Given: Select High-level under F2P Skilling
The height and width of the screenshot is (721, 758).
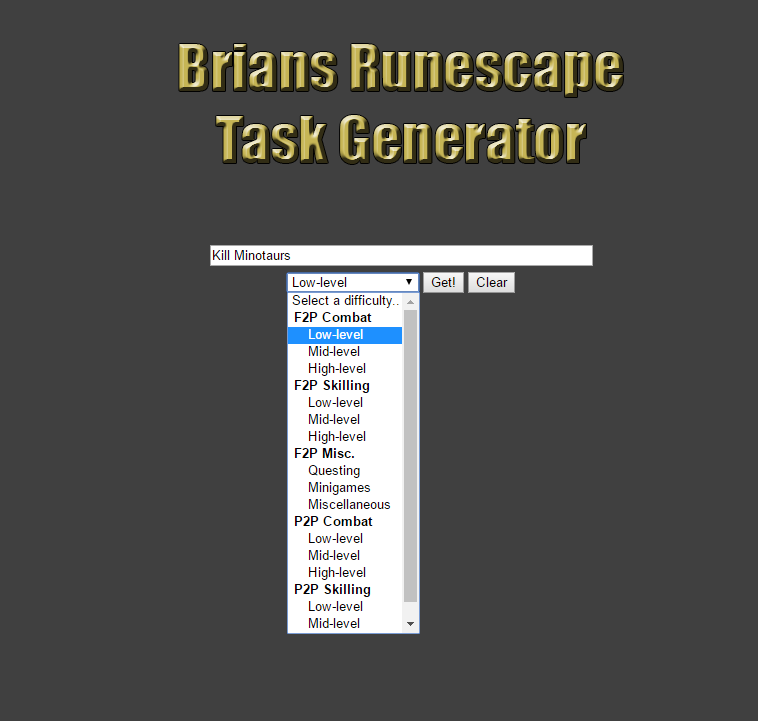Looking at the screenshot, I should pyautogui.click(x=345, y=437).
